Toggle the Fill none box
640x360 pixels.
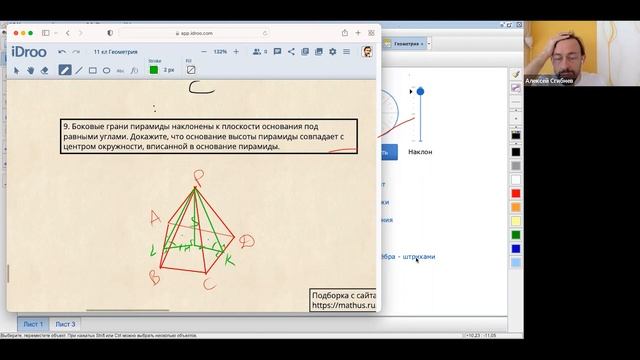click(191, 70)
